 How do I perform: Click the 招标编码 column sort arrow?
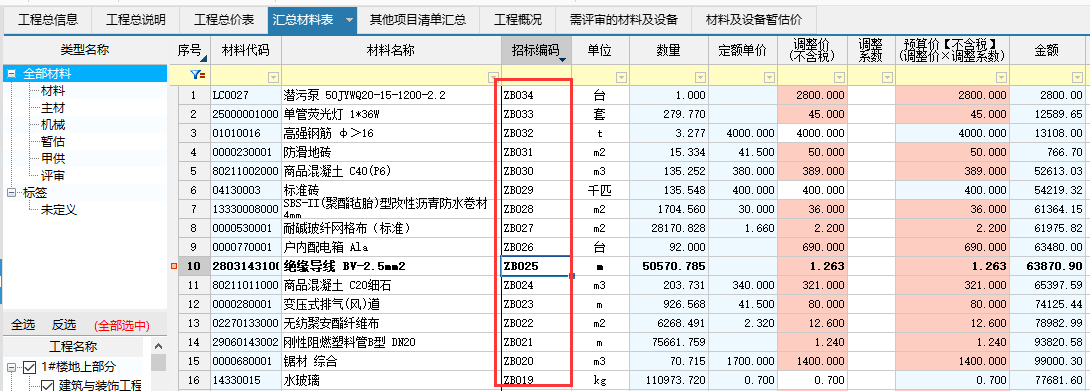pos(563,61)
